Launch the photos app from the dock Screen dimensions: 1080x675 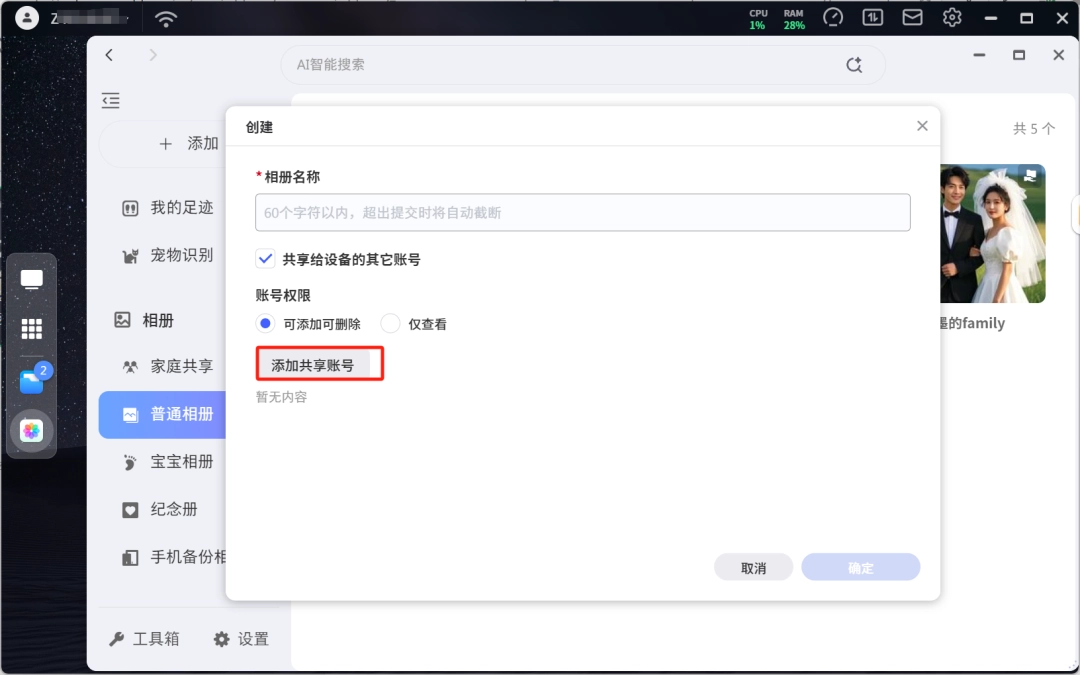[x=31, y=431]
